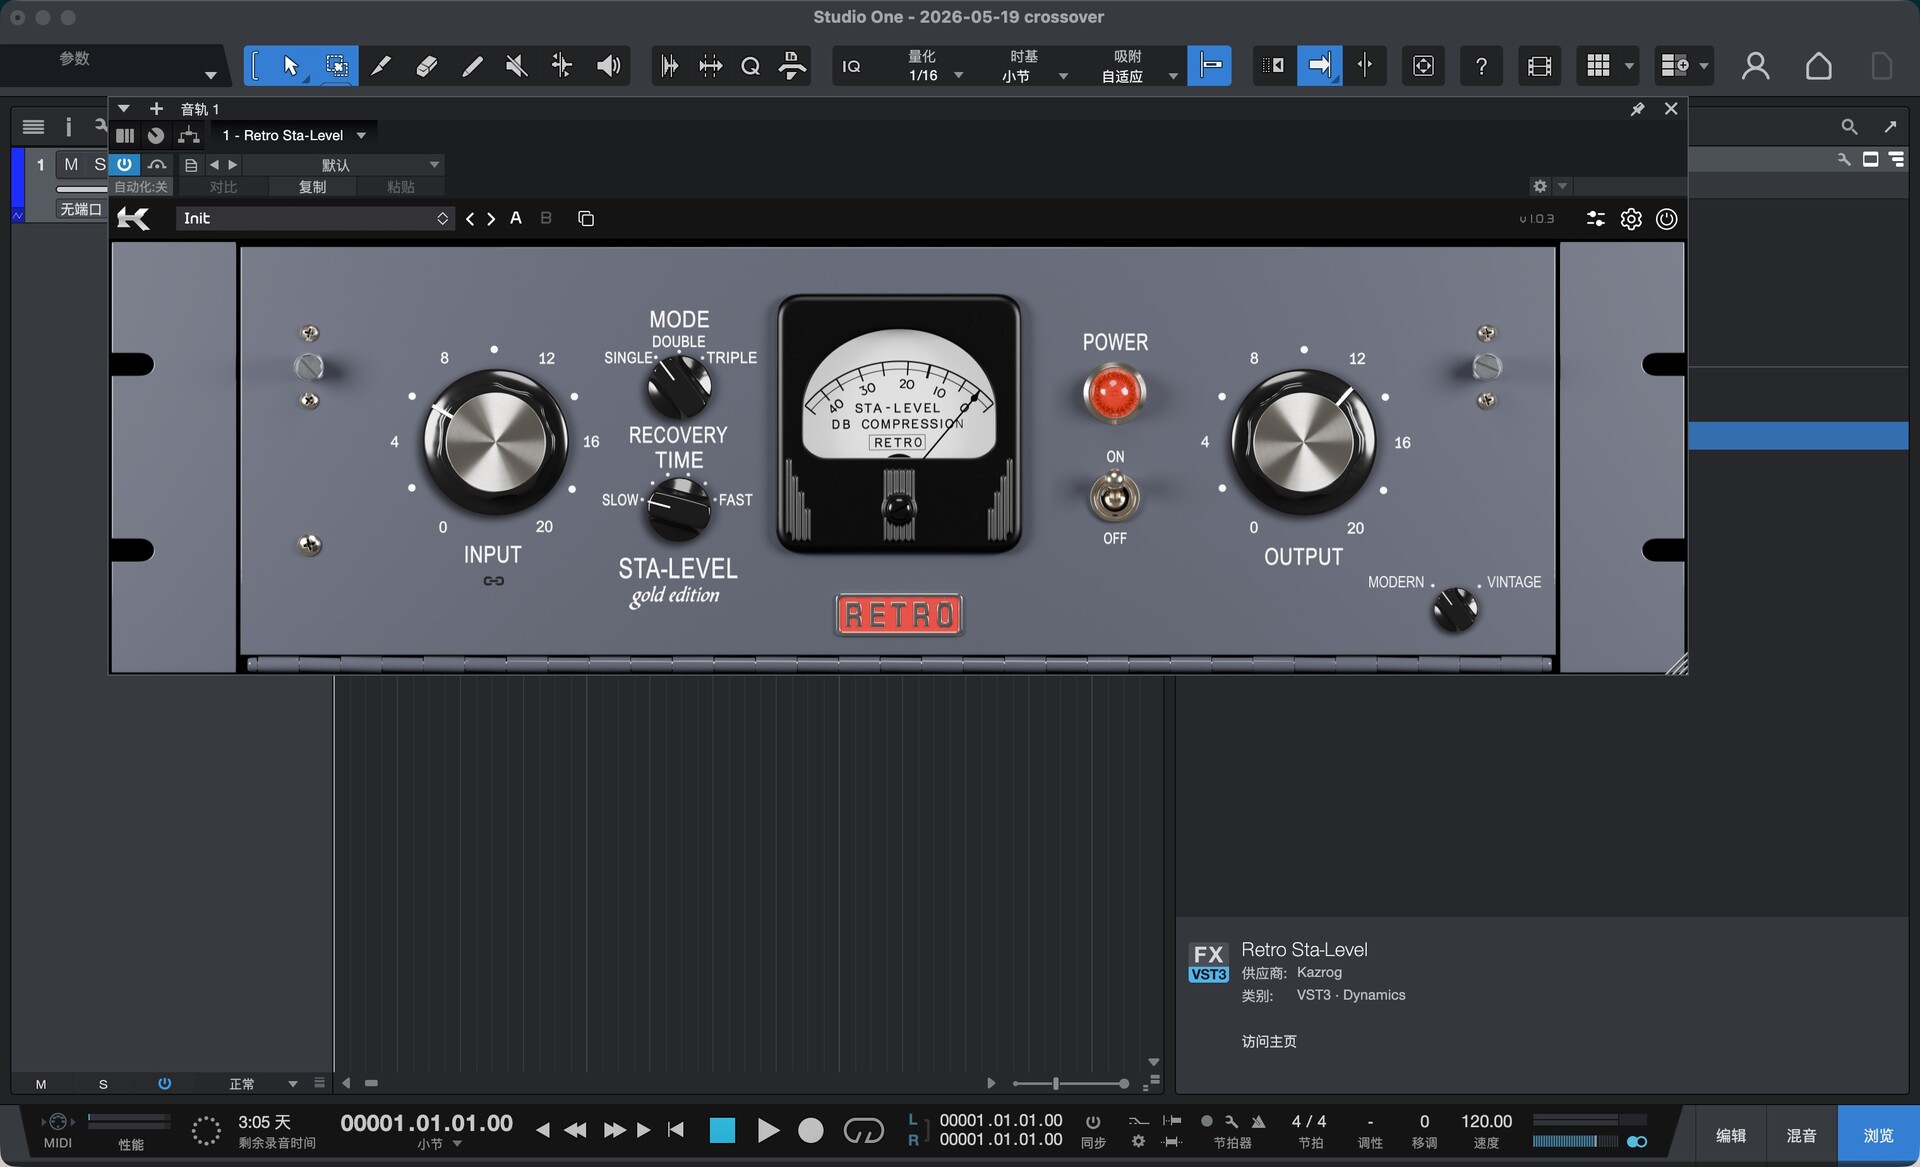This screenshot has height=1167, width=1920.
Task: Stop the transport with the stop button
Action: 722,1130
